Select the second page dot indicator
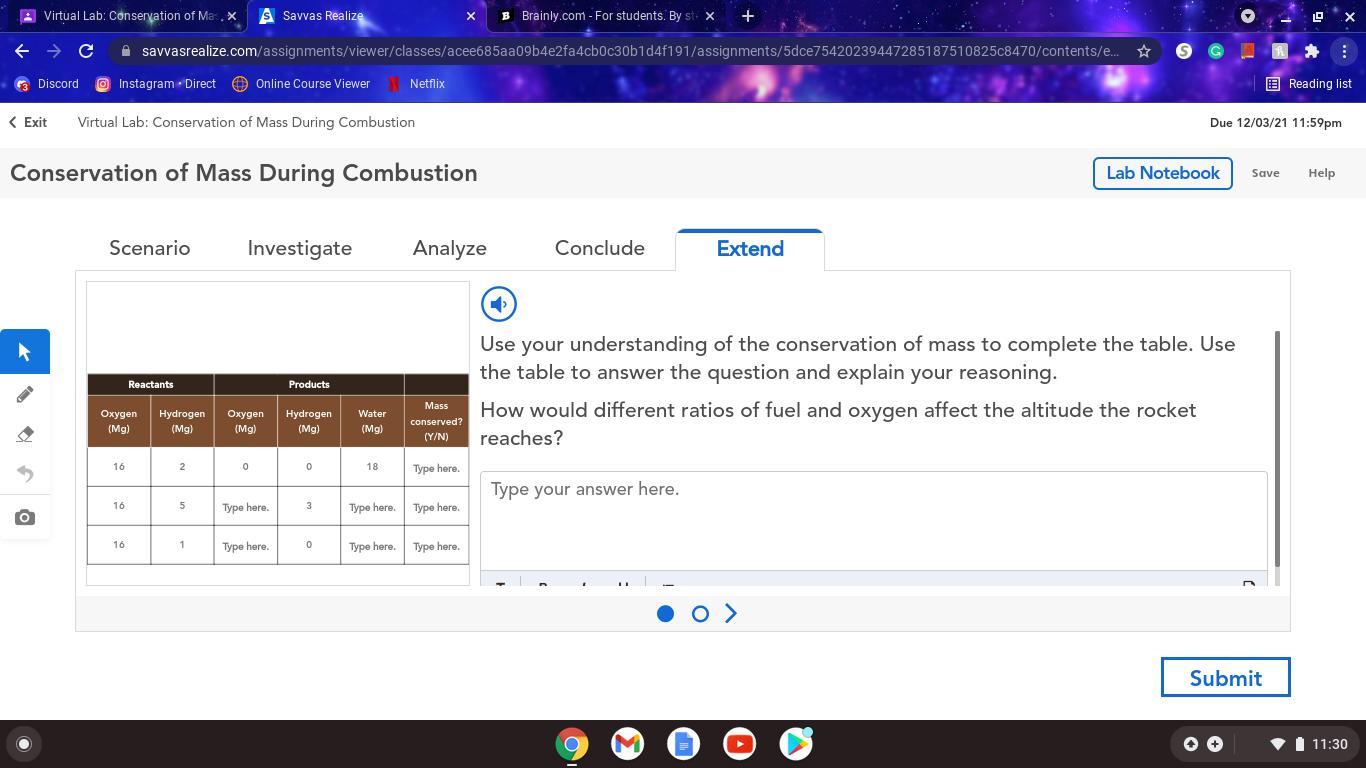The width and height of the screenshot is (1366, 768). click(700, 614)
